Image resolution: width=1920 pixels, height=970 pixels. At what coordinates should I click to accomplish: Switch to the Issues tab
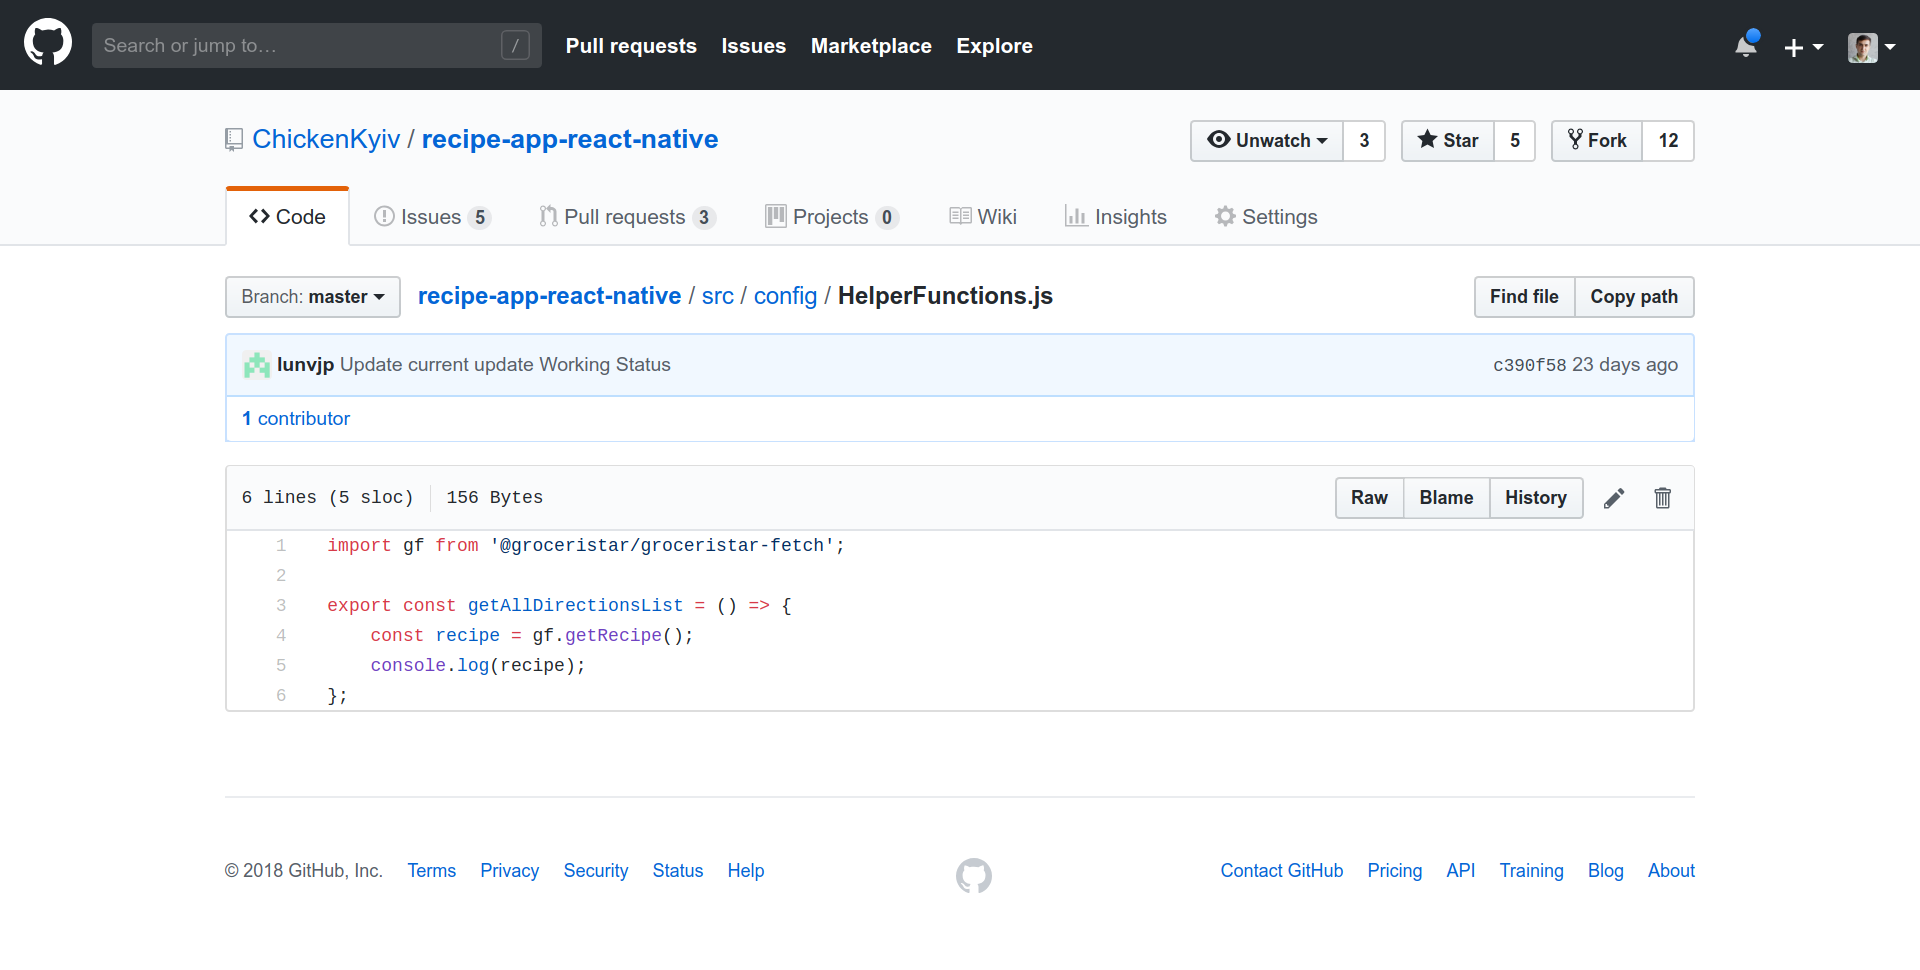pos(432,216)
